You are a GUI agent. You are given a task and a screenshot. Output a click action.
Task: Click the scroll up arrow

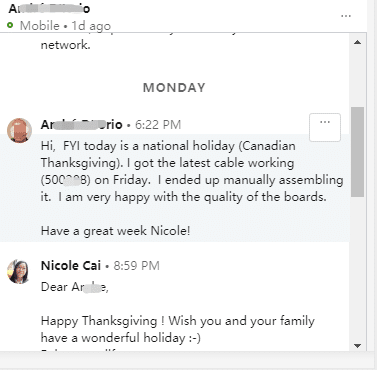point(358,42)
